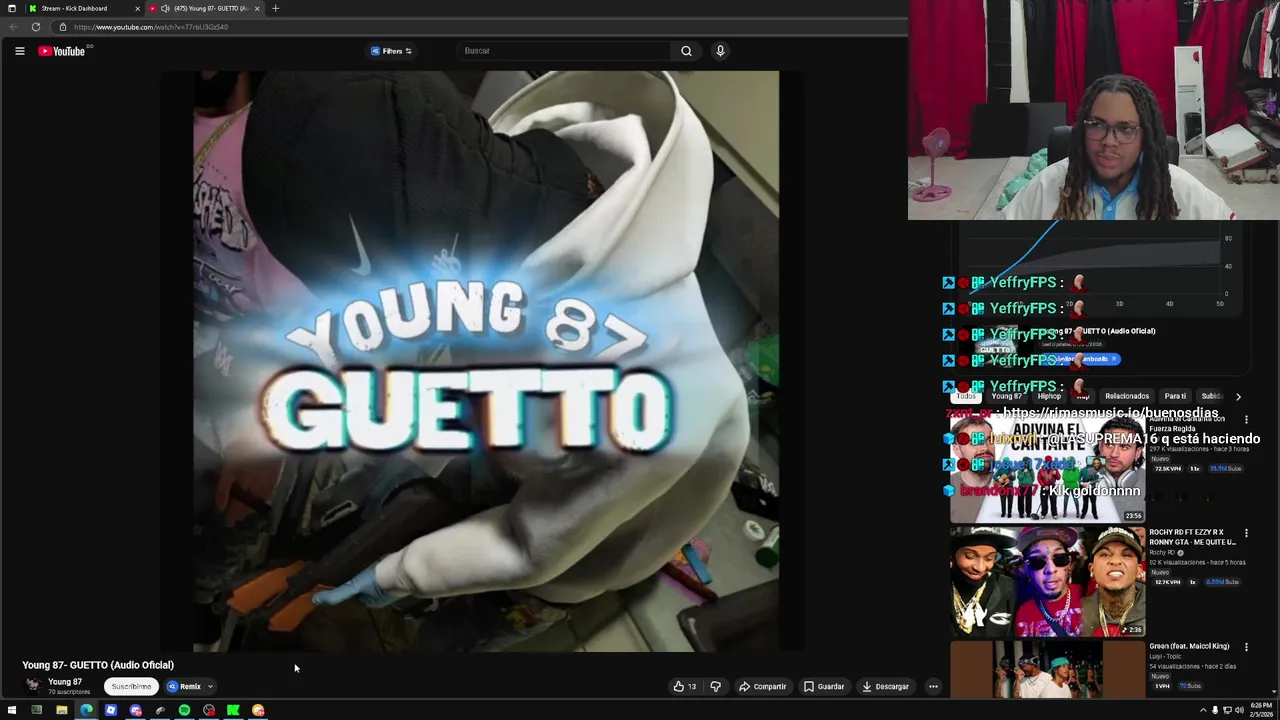
Task: Show hidden system tray icons
Action: (1203, 710)
